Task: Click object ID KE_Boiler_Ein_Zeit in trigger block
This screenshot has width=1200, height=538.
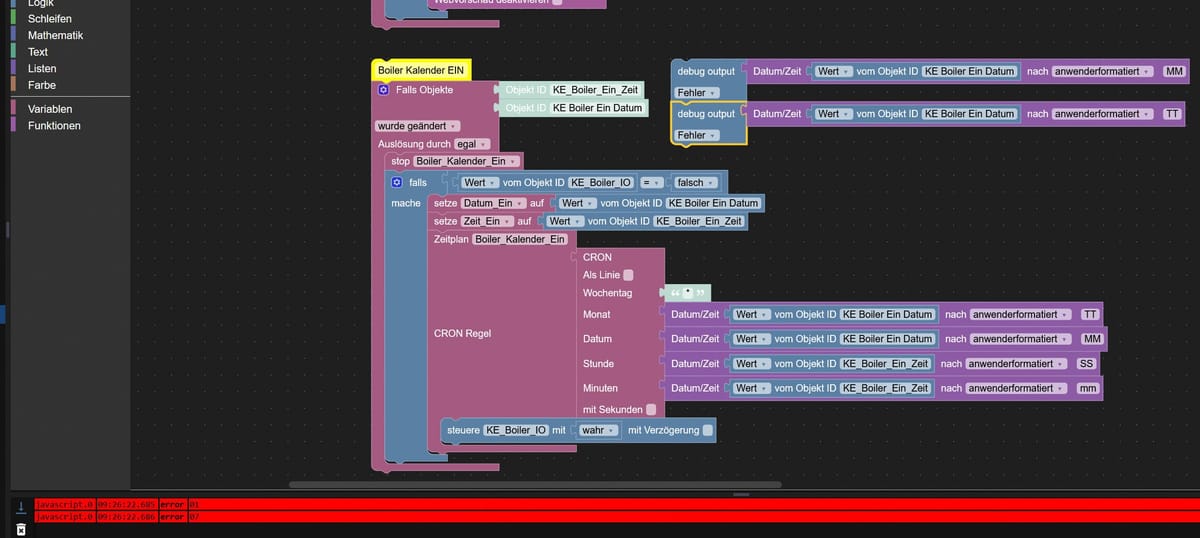Action: 595,90
